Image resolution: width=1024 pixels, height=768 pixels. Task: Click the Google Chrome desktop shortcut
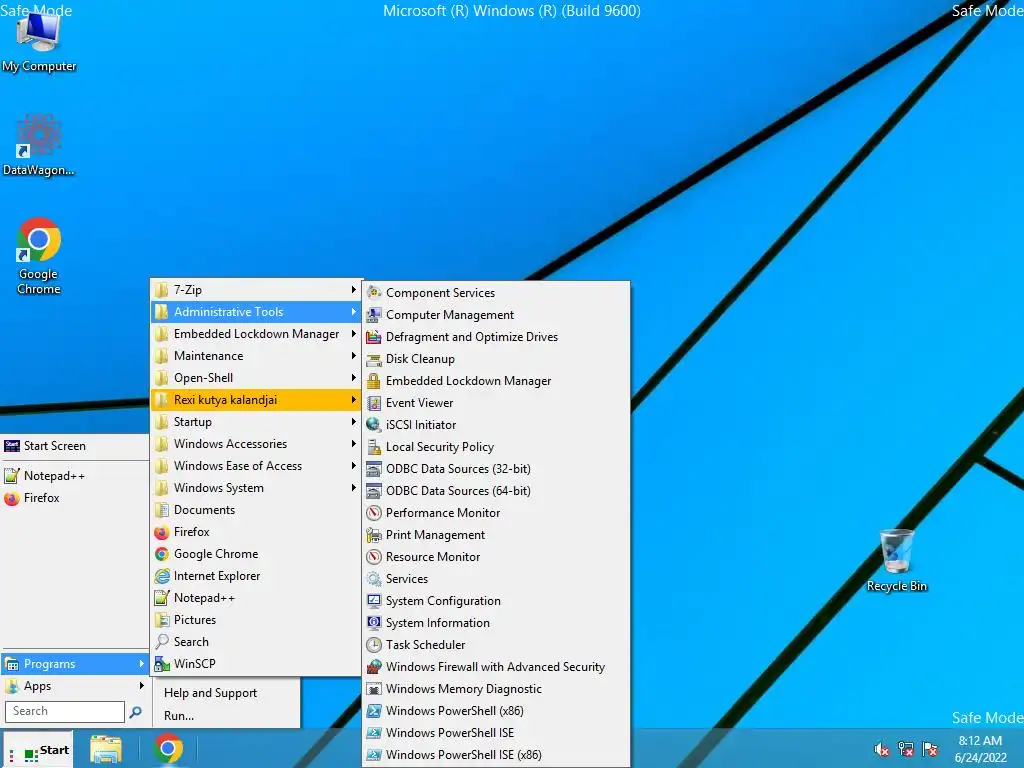(x=39, y=255)
